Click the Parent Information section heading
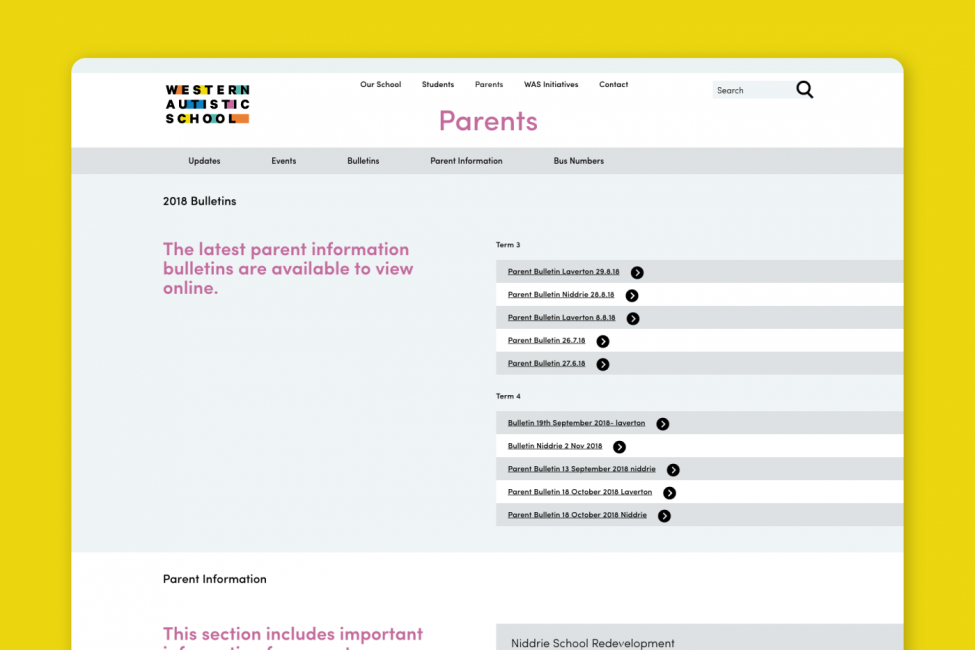This screenshot has width=975, height=650. pyautogui.click(x=215, y=579)
